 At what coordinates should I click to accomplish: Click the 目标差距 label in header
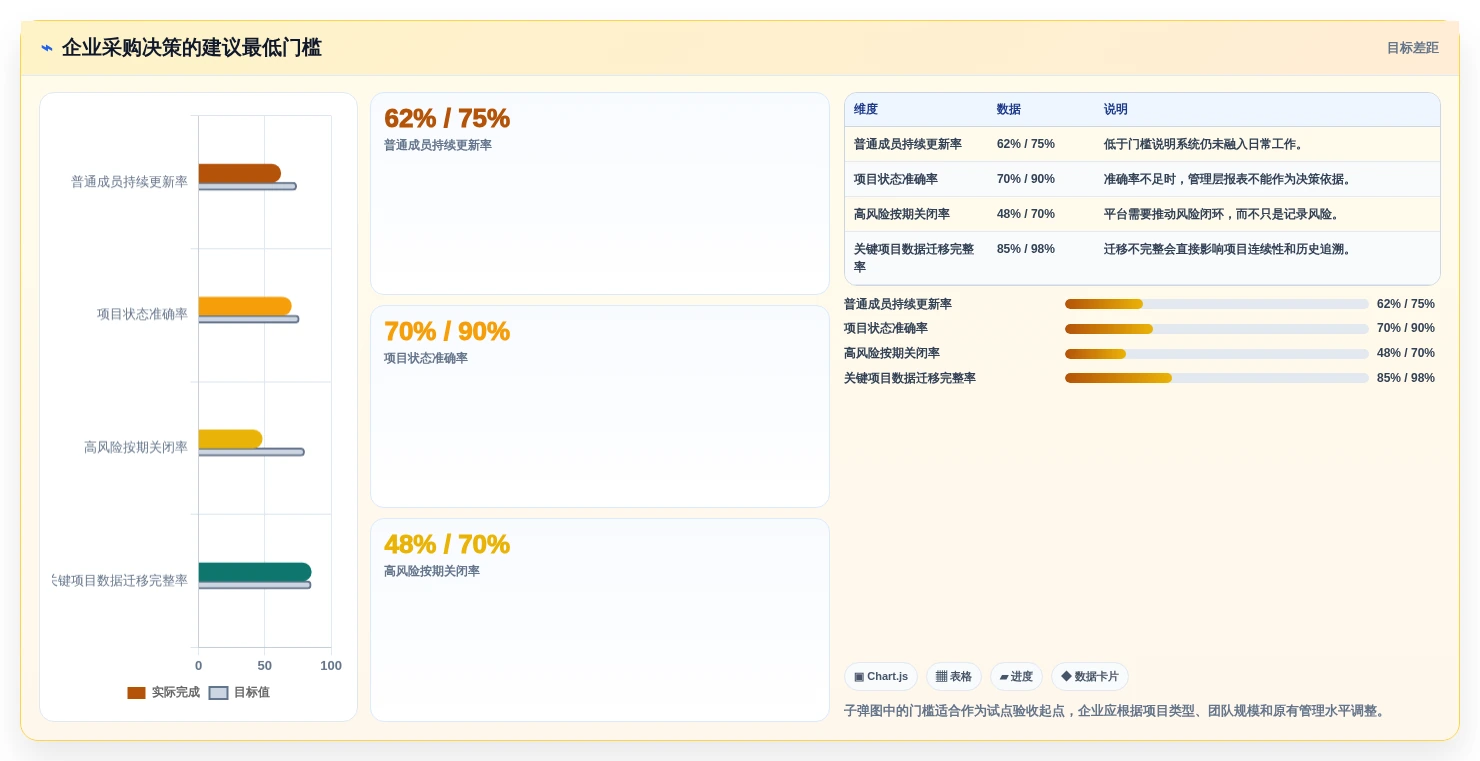[1412, 48]
